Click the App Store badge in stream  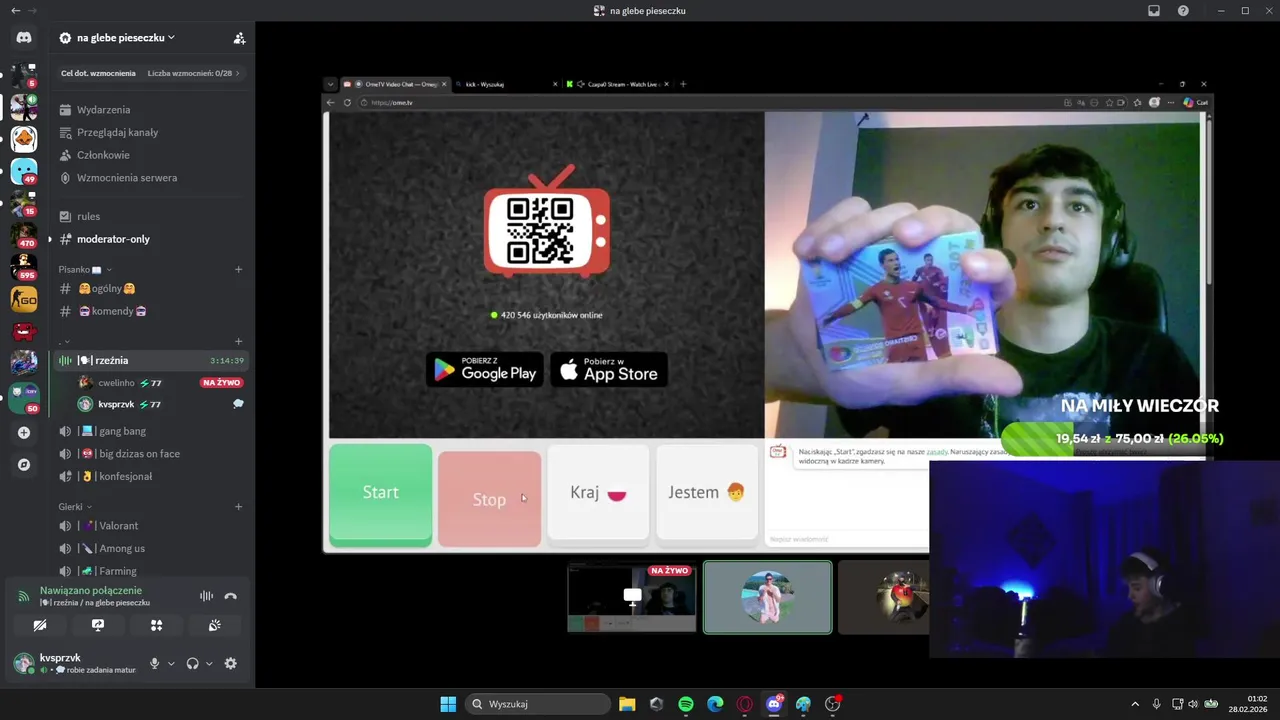pos(609,370)
